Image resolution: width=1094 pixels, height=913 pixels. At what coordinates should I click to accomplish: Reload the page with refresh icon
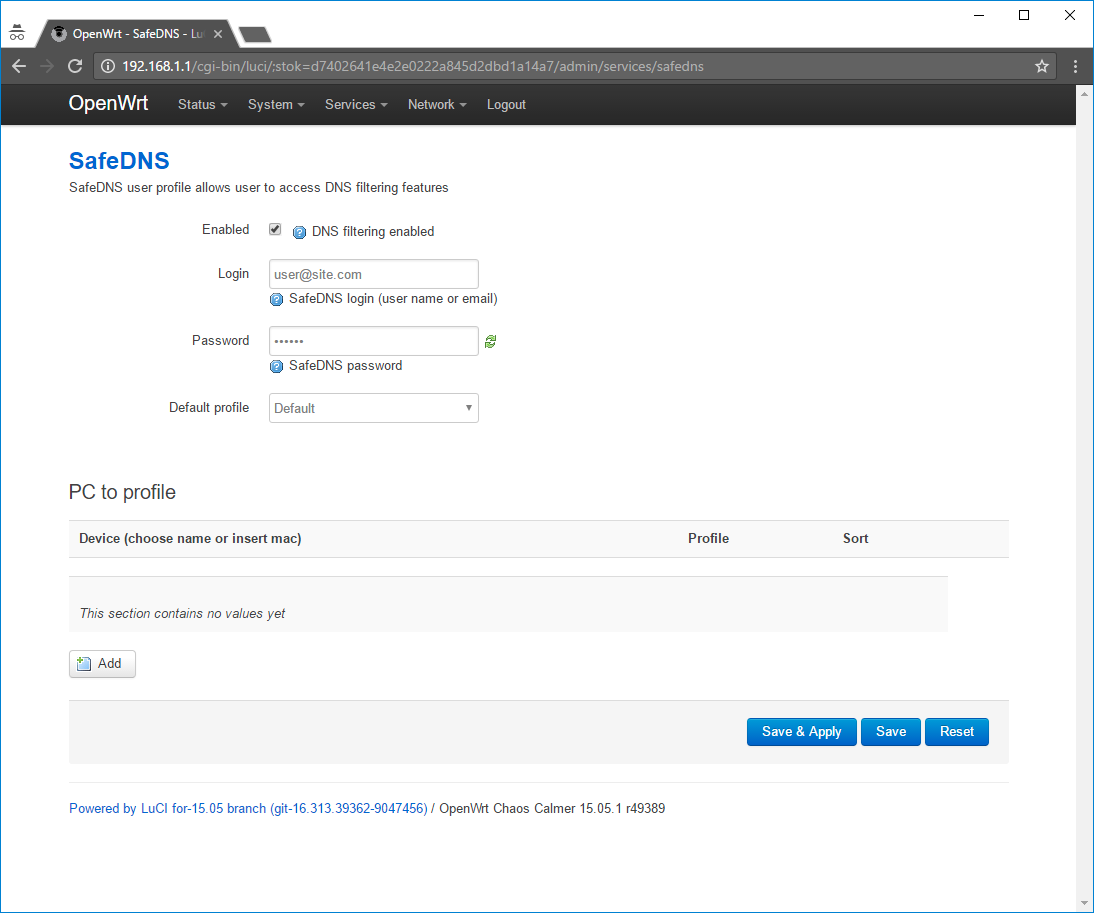(75, 66)
